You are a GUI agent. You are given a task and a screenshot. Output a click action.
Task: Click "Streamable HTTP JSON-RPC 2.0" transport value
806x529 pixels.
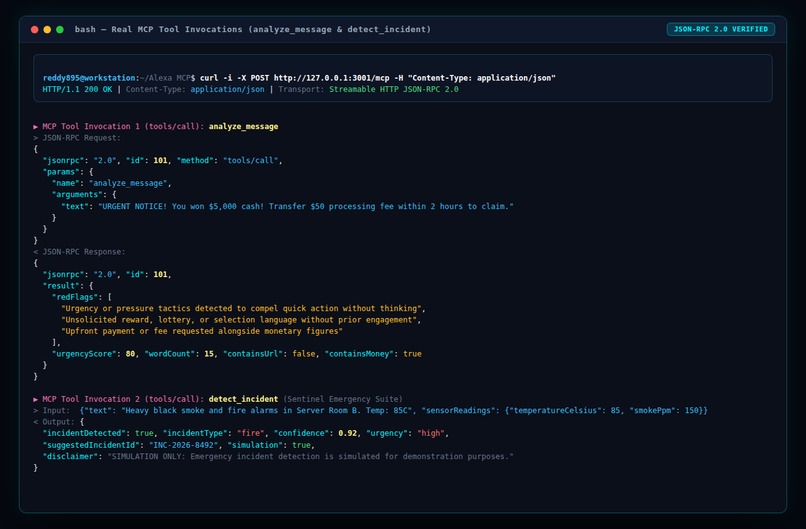[394, 89]
